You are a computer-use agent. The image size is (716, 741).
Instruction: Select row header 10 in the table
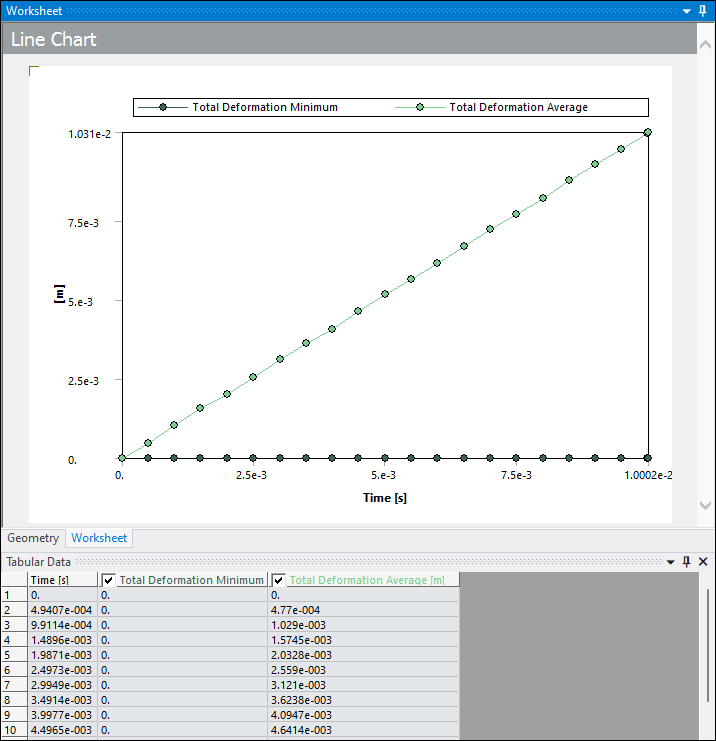point(15,730)
